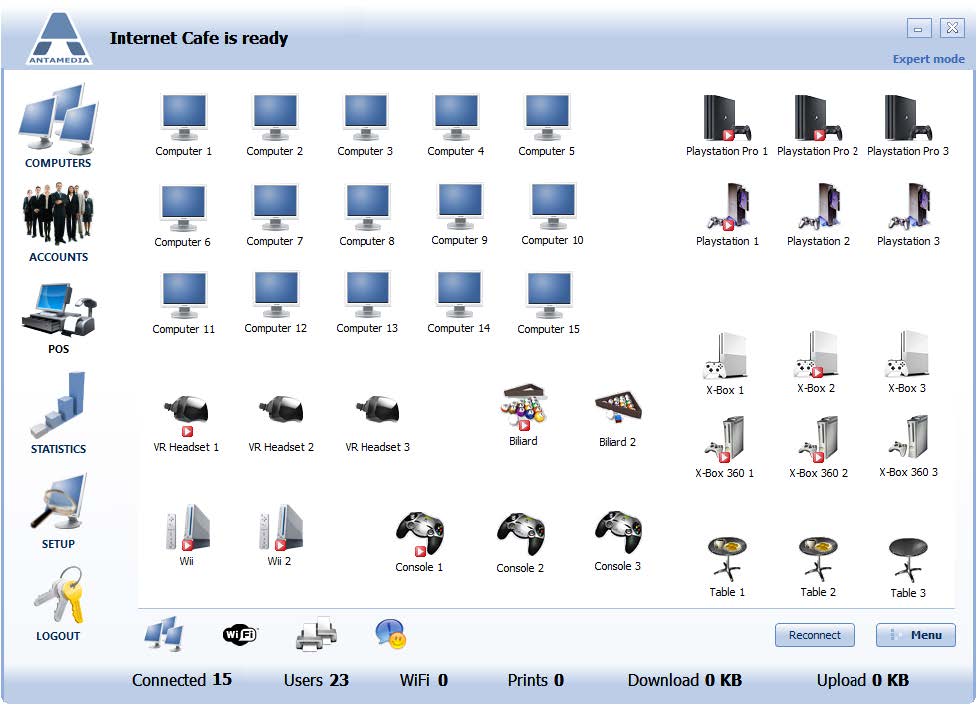977x706 pixels.
Task: Select Table 2
Action: tap(818, 567)
